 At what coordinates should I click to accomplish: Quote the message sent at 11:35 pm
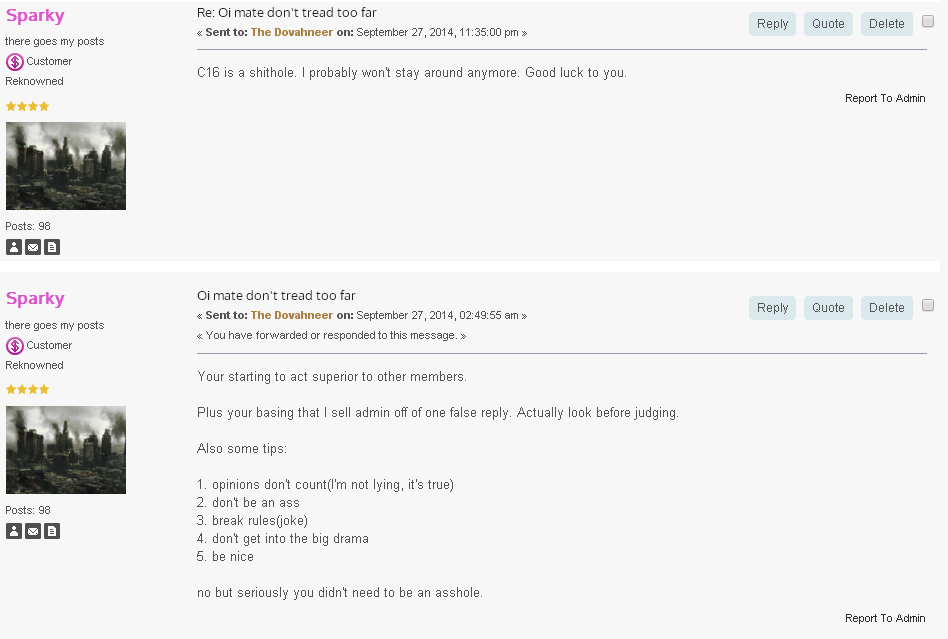[x=828, y=24]
